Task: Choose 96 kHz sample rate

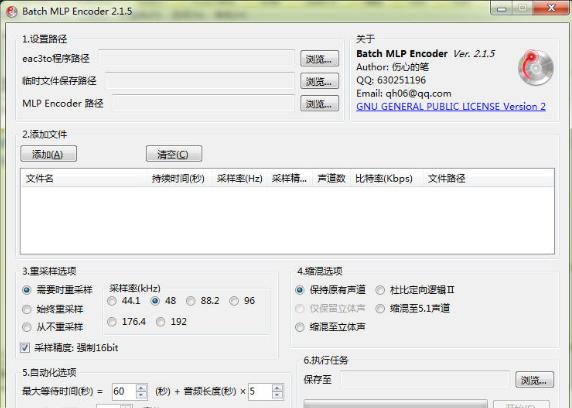Action: click(x=242, y=301)
